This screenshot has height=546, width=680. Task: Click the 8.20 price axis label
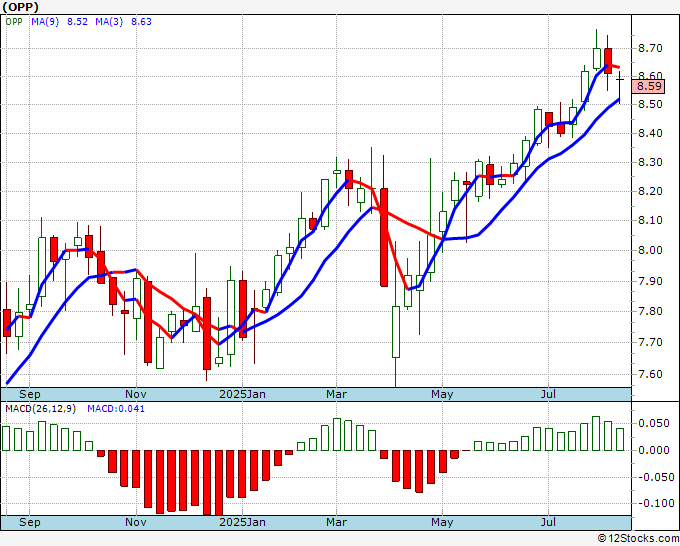(650, 191)
